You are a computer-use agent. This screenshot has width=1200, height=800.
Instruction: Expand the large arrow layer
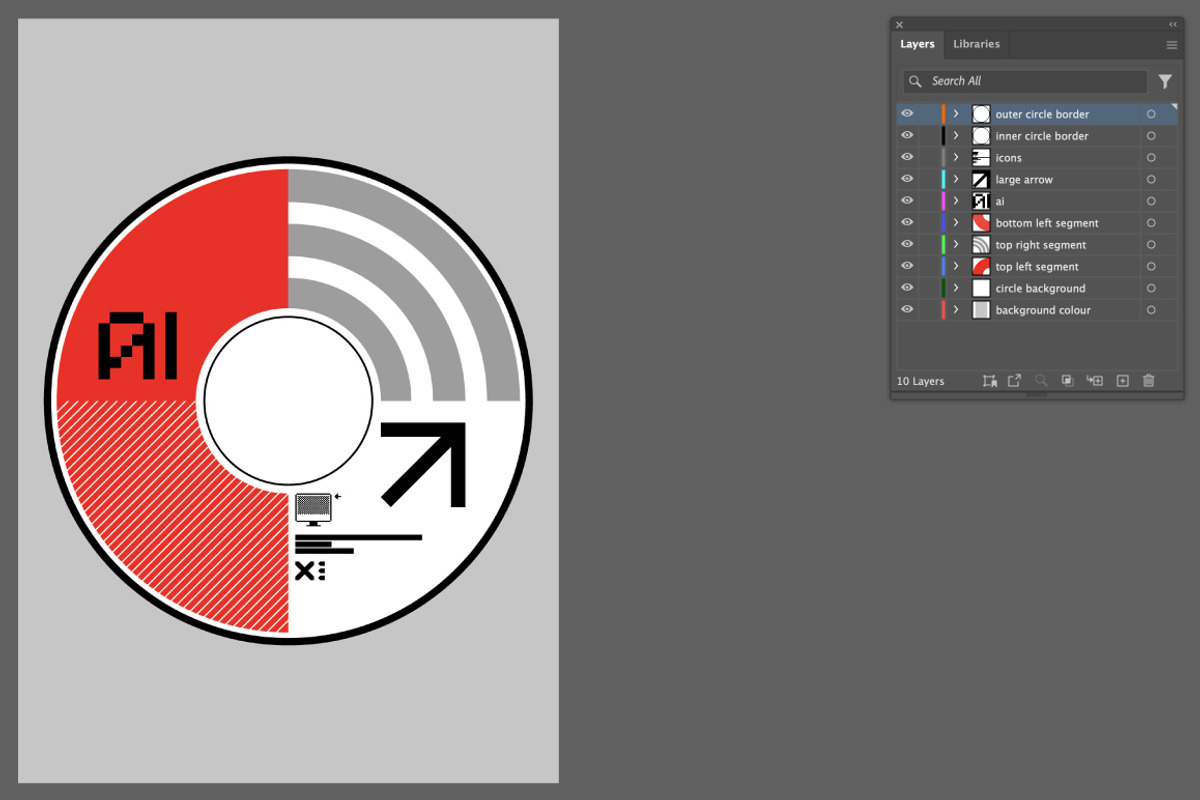pos(956,179)
